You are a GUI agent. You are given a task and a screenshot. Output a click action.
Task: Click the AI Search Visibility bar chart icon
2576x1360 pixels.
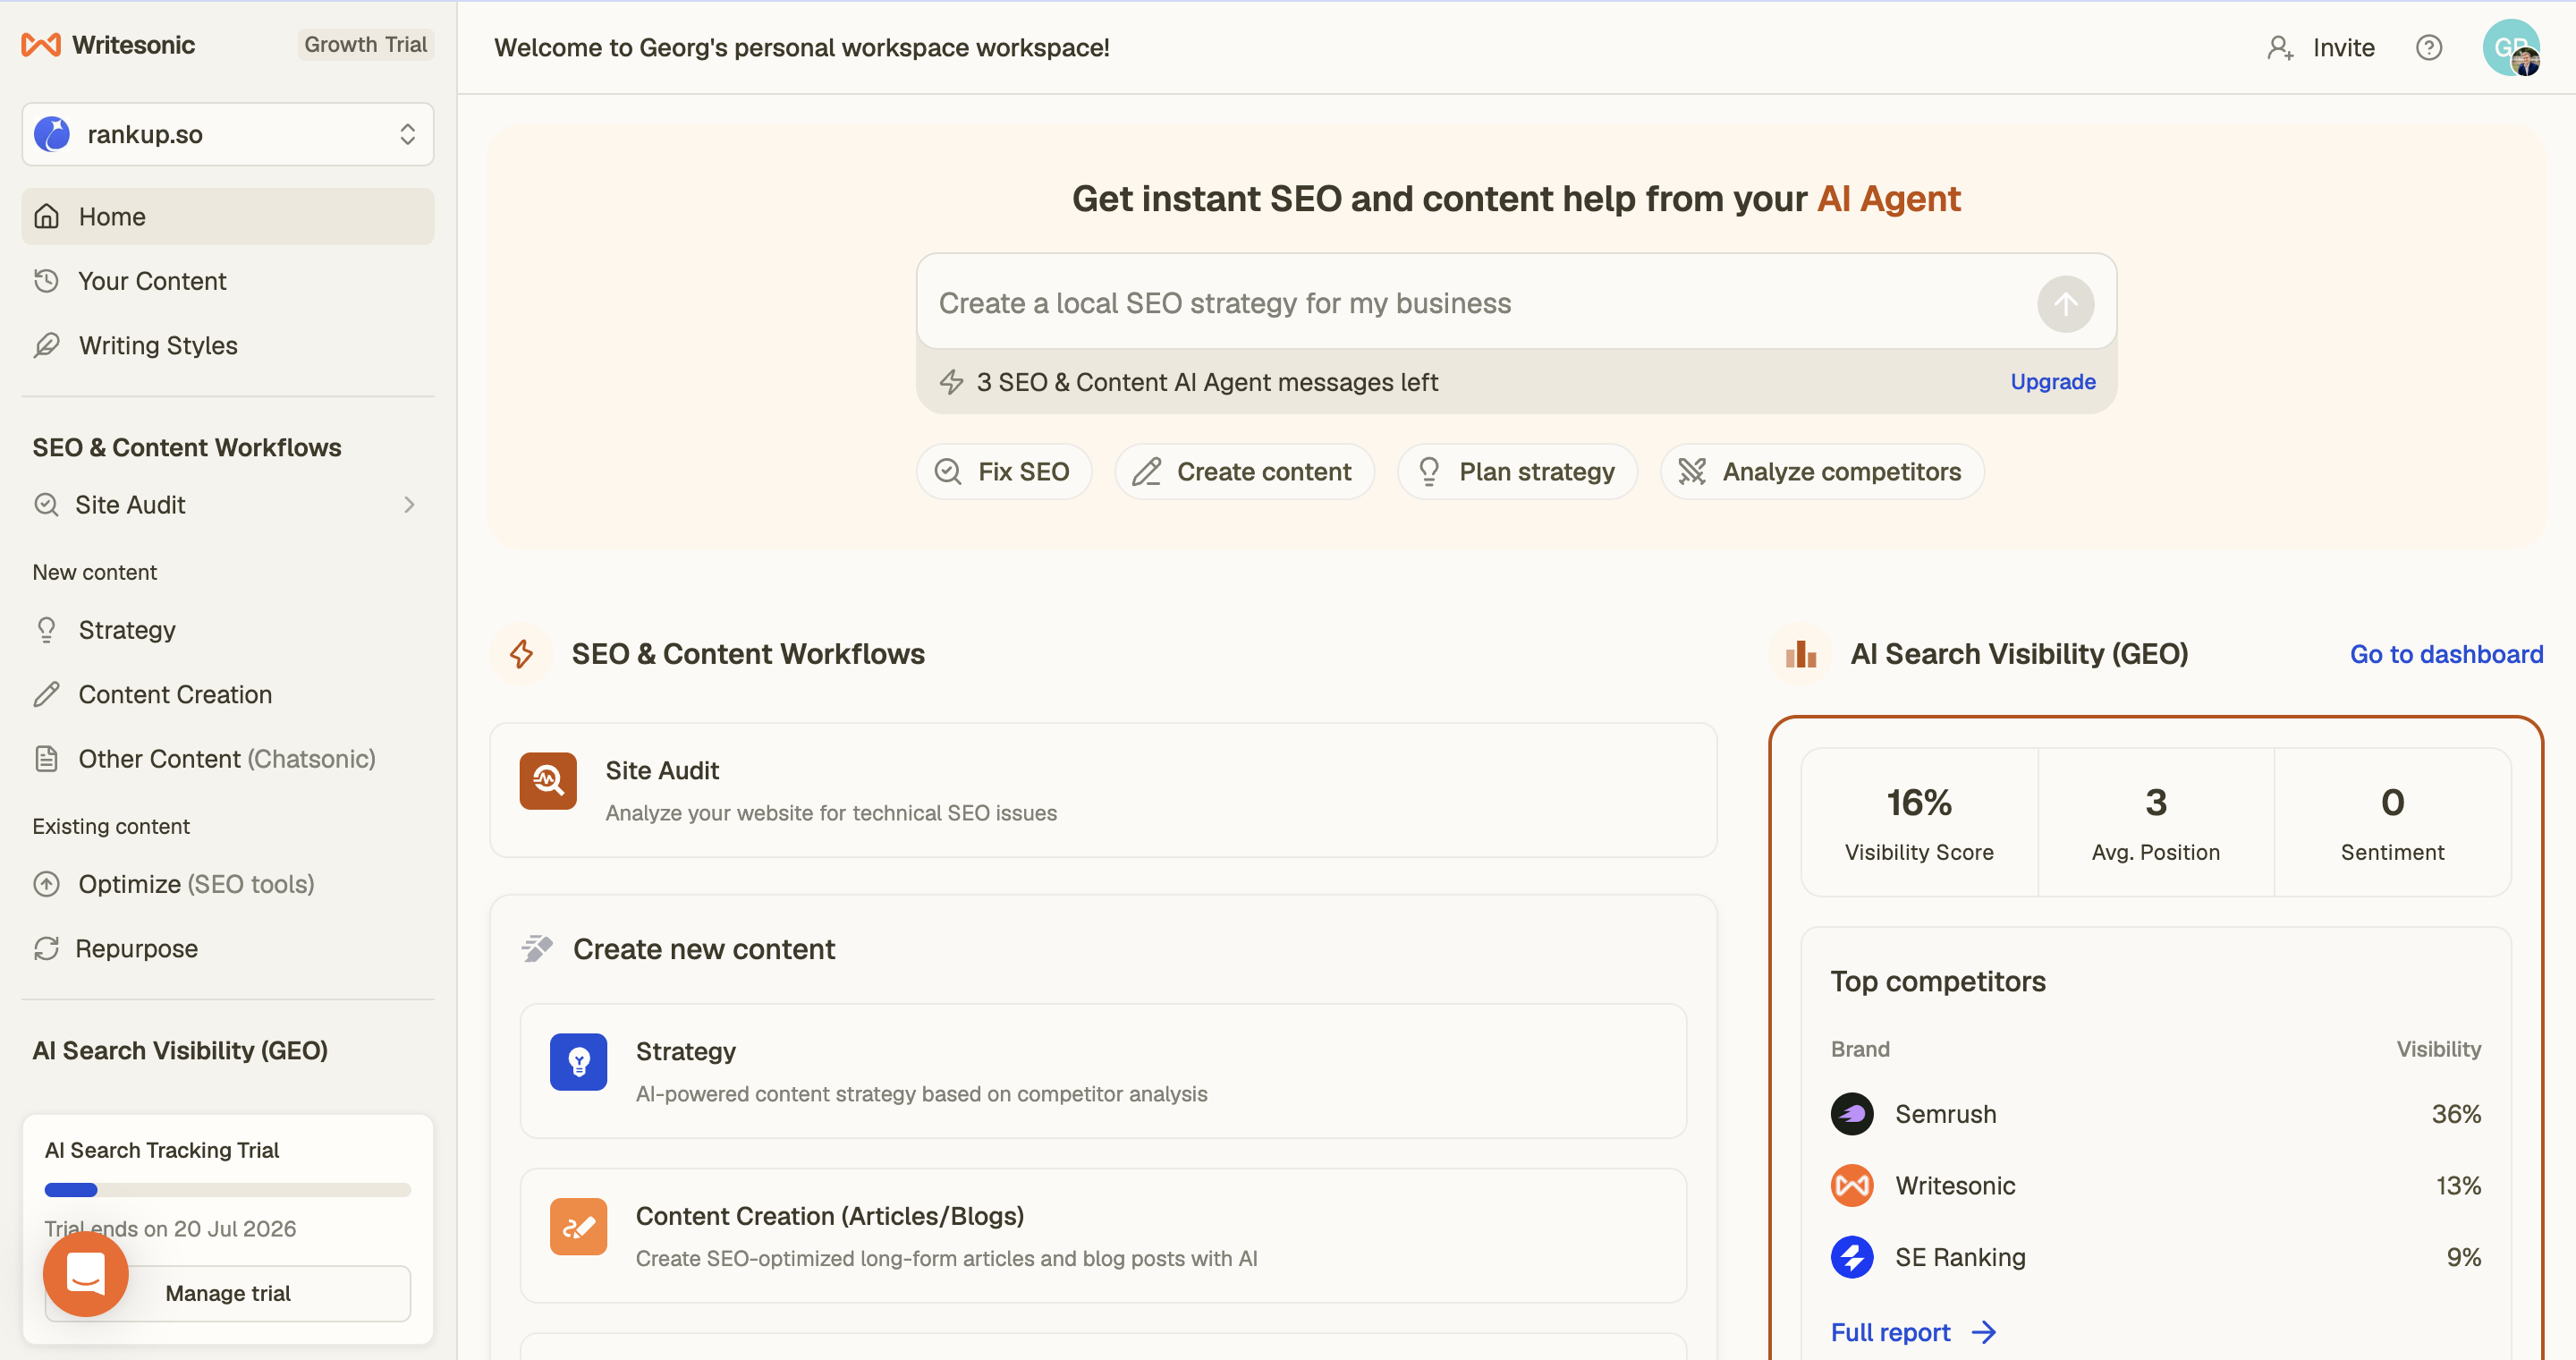1800,654
